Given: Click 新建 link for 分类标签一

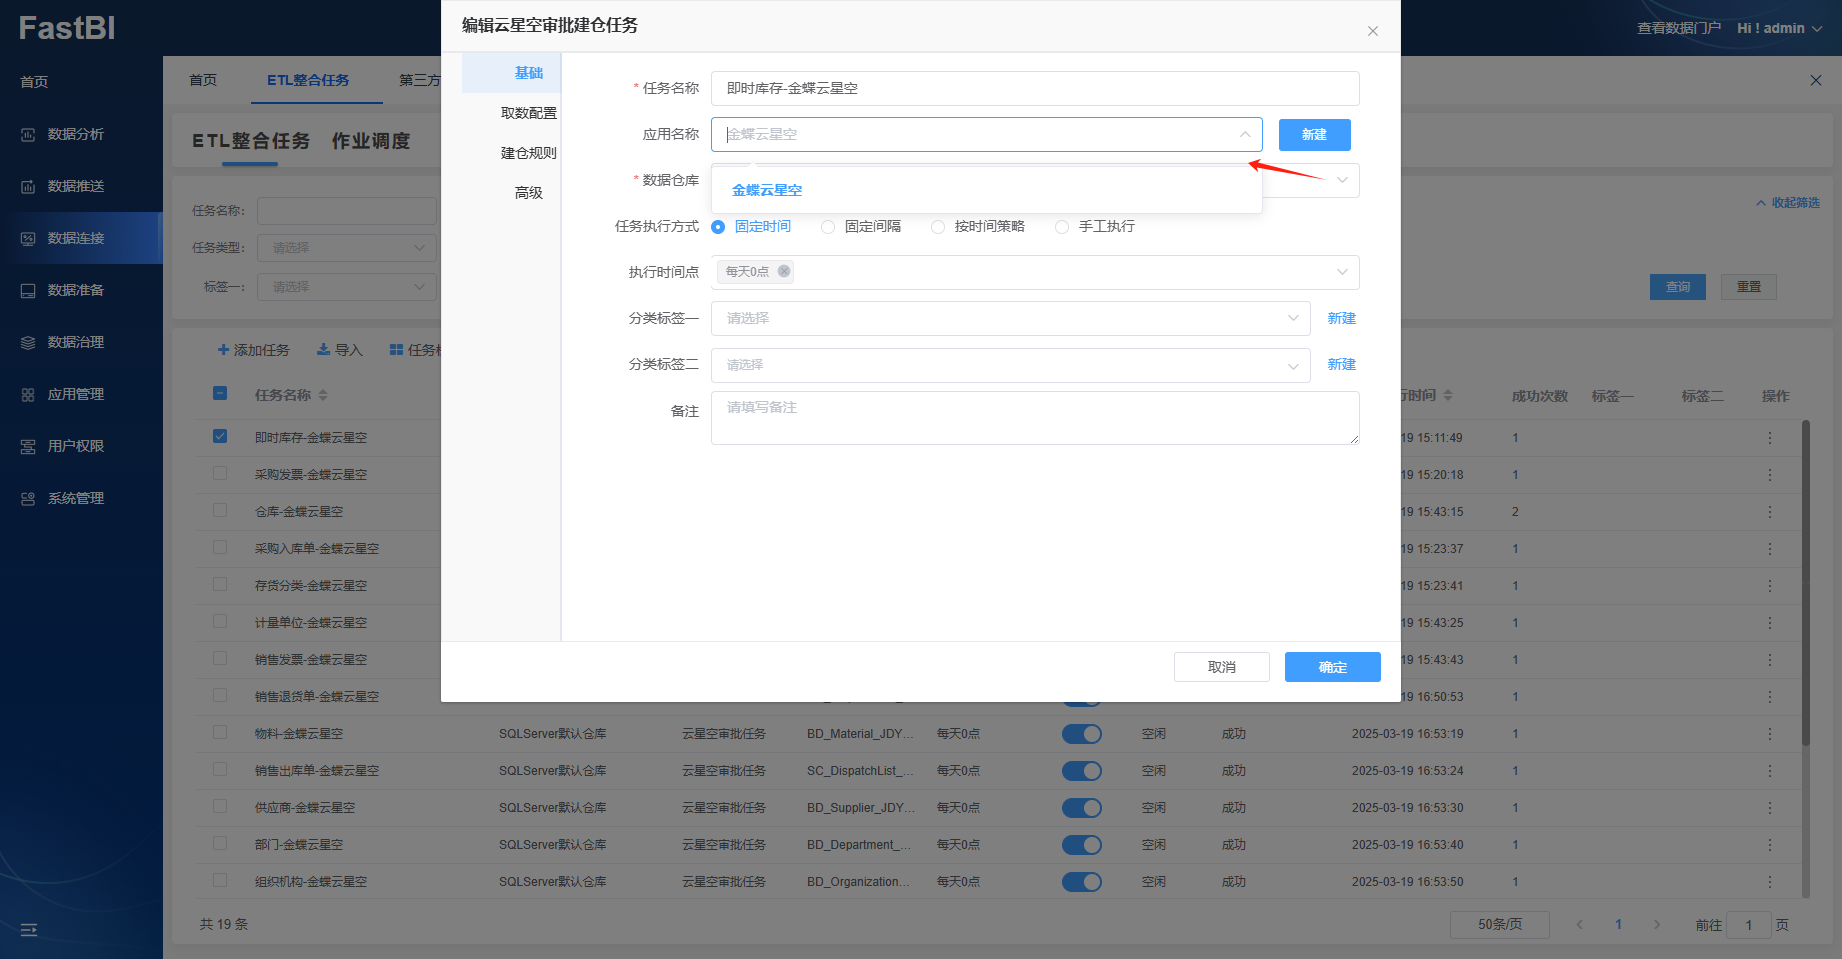Looking at the screenshot, I should coord(1342,318).
